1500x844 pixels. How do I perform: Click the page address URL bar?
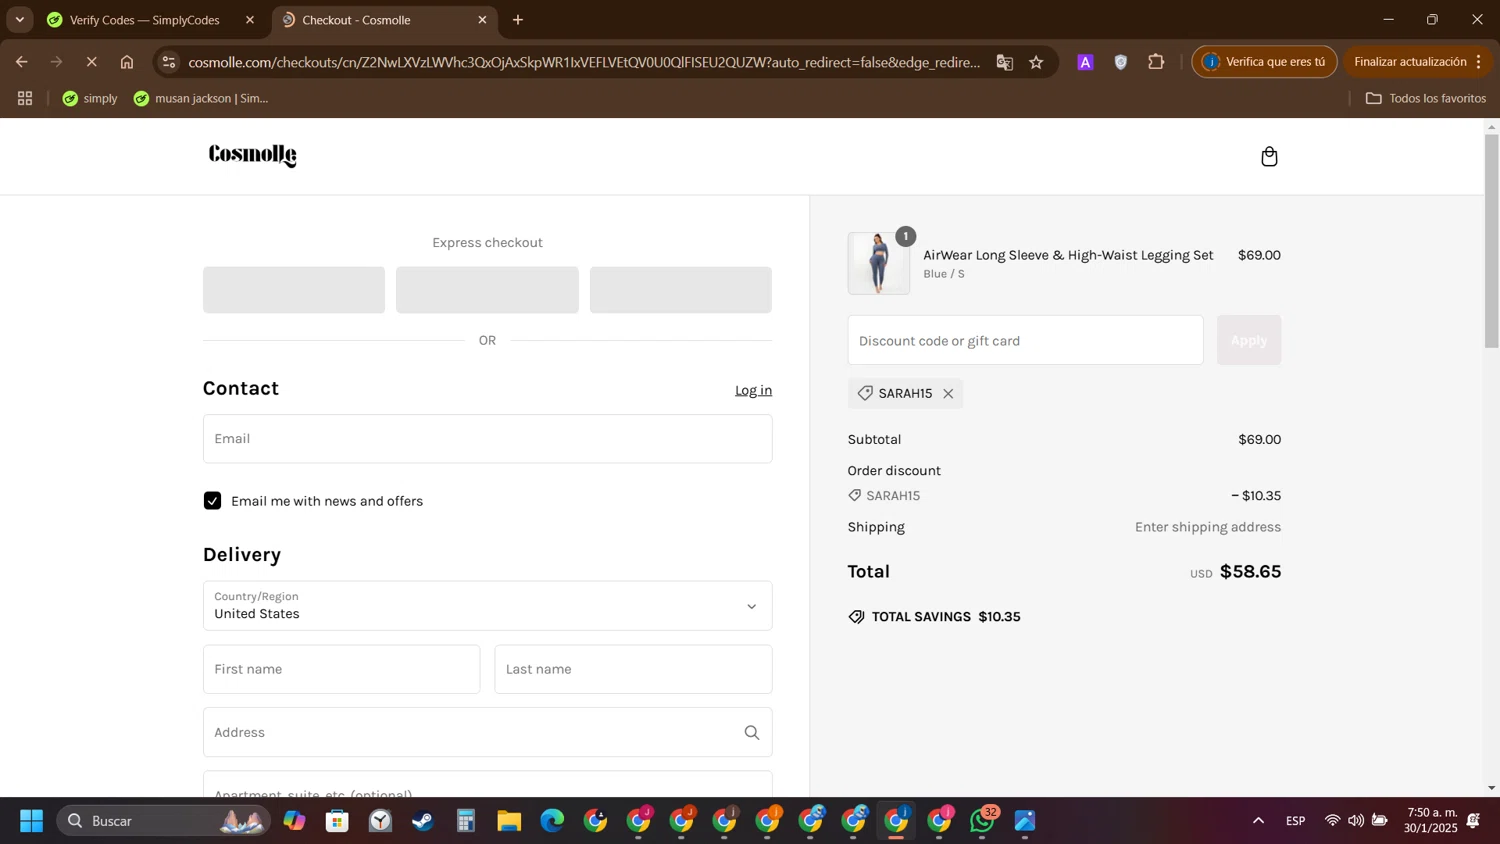[x=584, y=62]
